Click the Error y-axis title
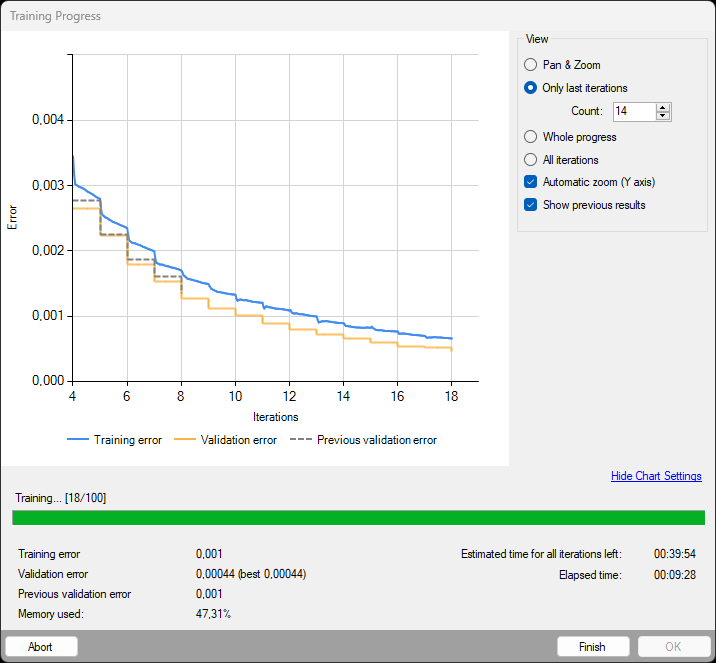716x663 pixels. (13, 218)
